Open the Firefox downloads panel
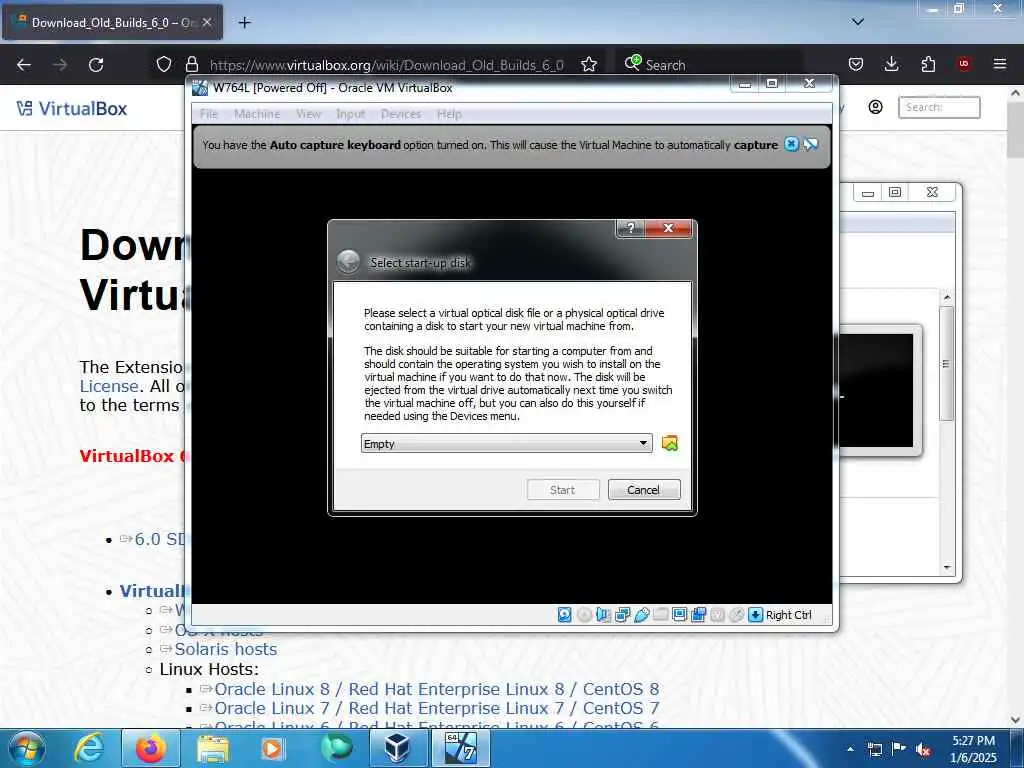 [x=891, y=64]
